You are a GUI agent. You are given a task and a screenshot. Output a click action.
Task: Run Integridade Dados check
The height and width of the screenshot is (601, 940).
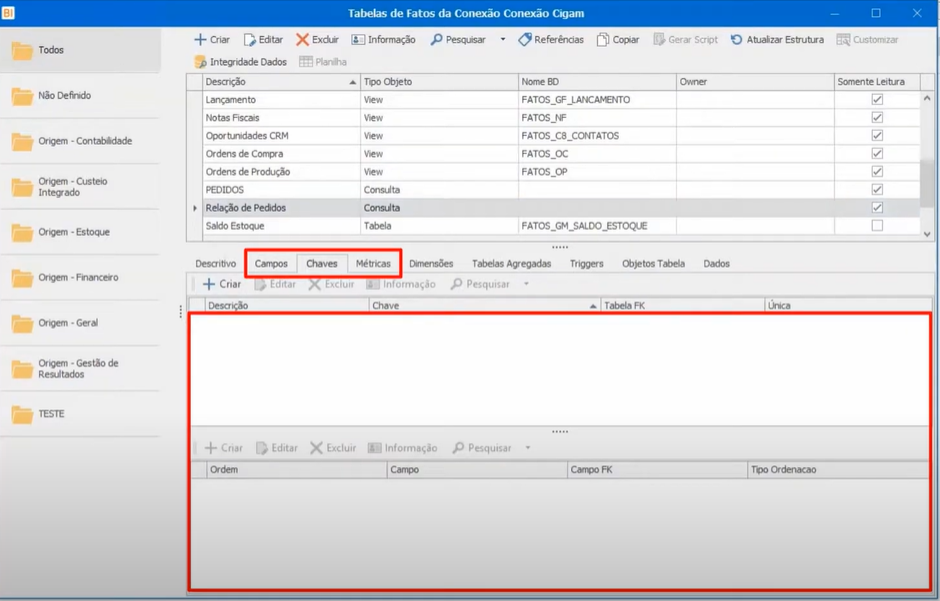coord(240,62)
